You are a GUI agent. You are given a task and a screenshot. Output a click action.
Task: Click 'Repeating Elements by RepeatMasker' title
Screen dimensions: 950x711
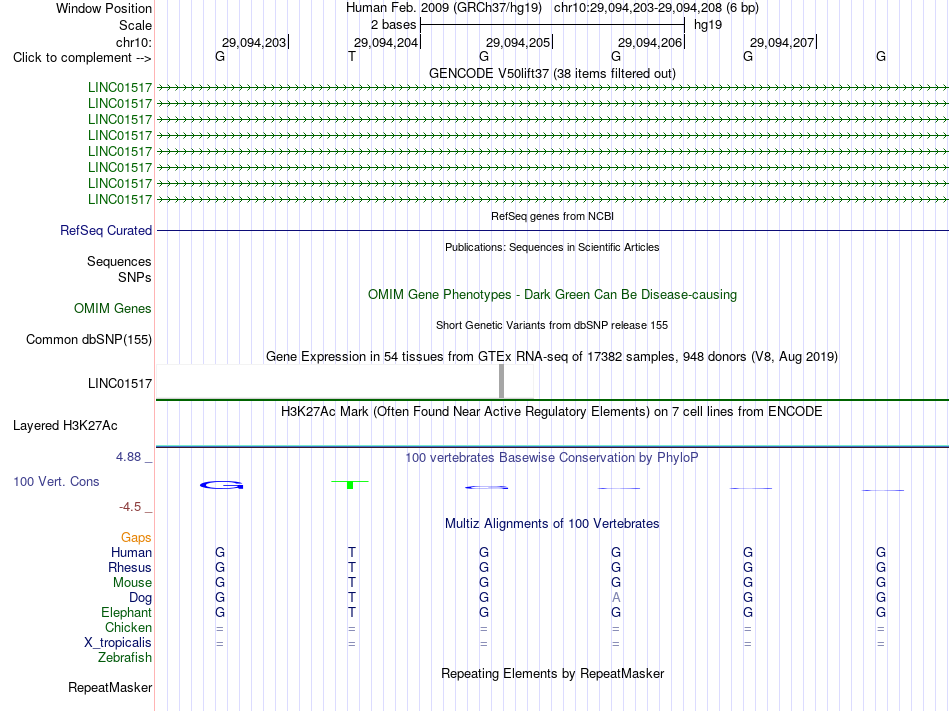[x=552, y=673]
